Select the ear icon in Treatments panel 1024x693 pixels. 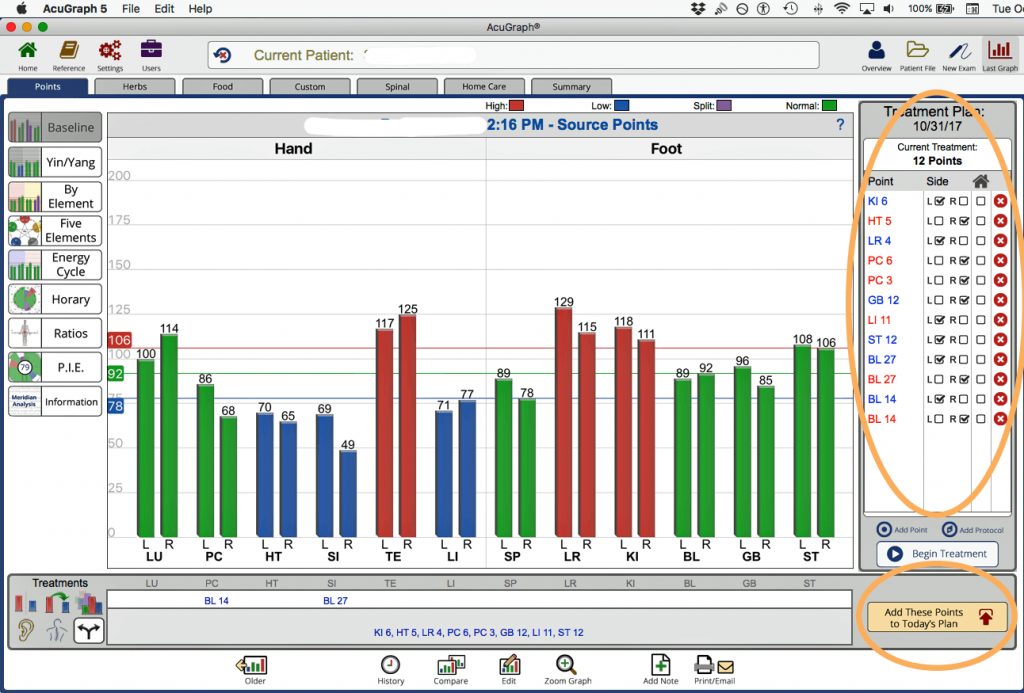pos(26,630)
